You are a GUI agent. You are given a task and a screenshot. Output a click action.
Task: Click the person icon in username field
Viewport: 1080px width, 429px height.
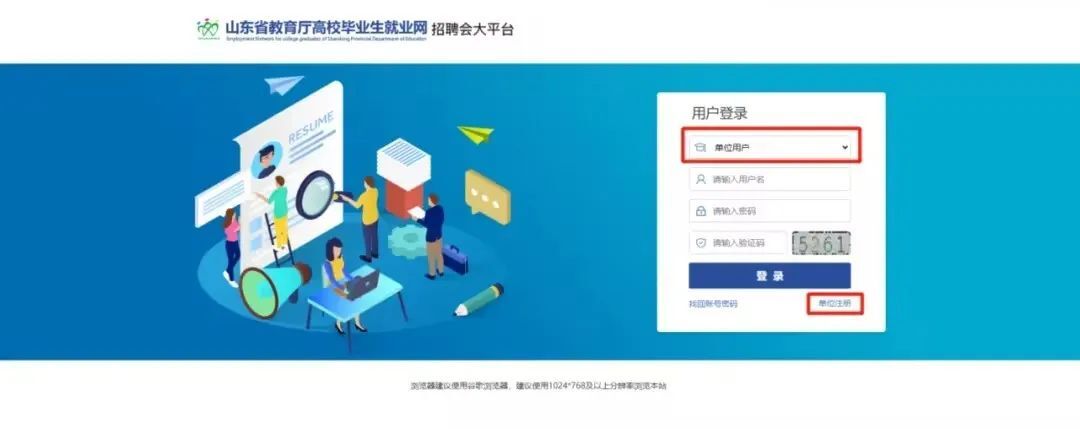[x=700, y=179]
